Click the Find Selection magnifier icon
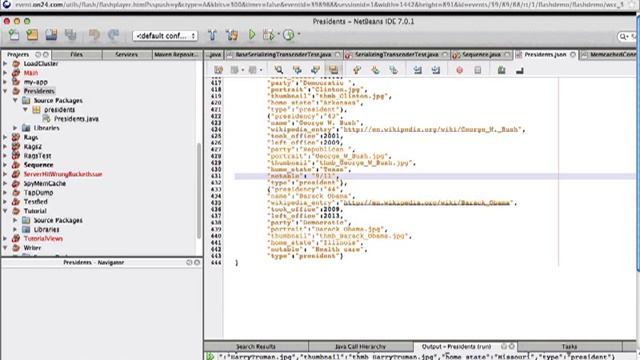The width and height of the screenshot is (640, 360). click(279, 70)
